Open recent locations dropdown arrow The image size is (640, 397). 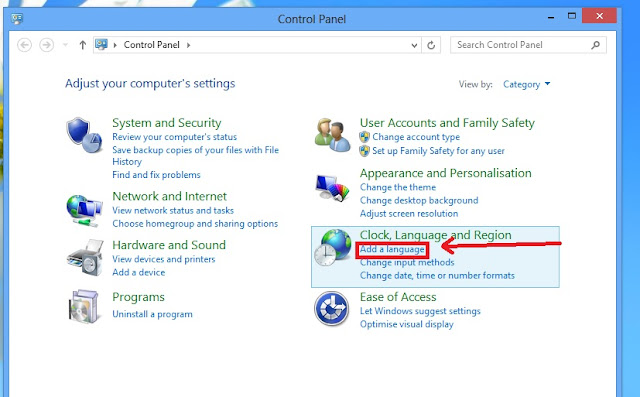coord(65,45)
